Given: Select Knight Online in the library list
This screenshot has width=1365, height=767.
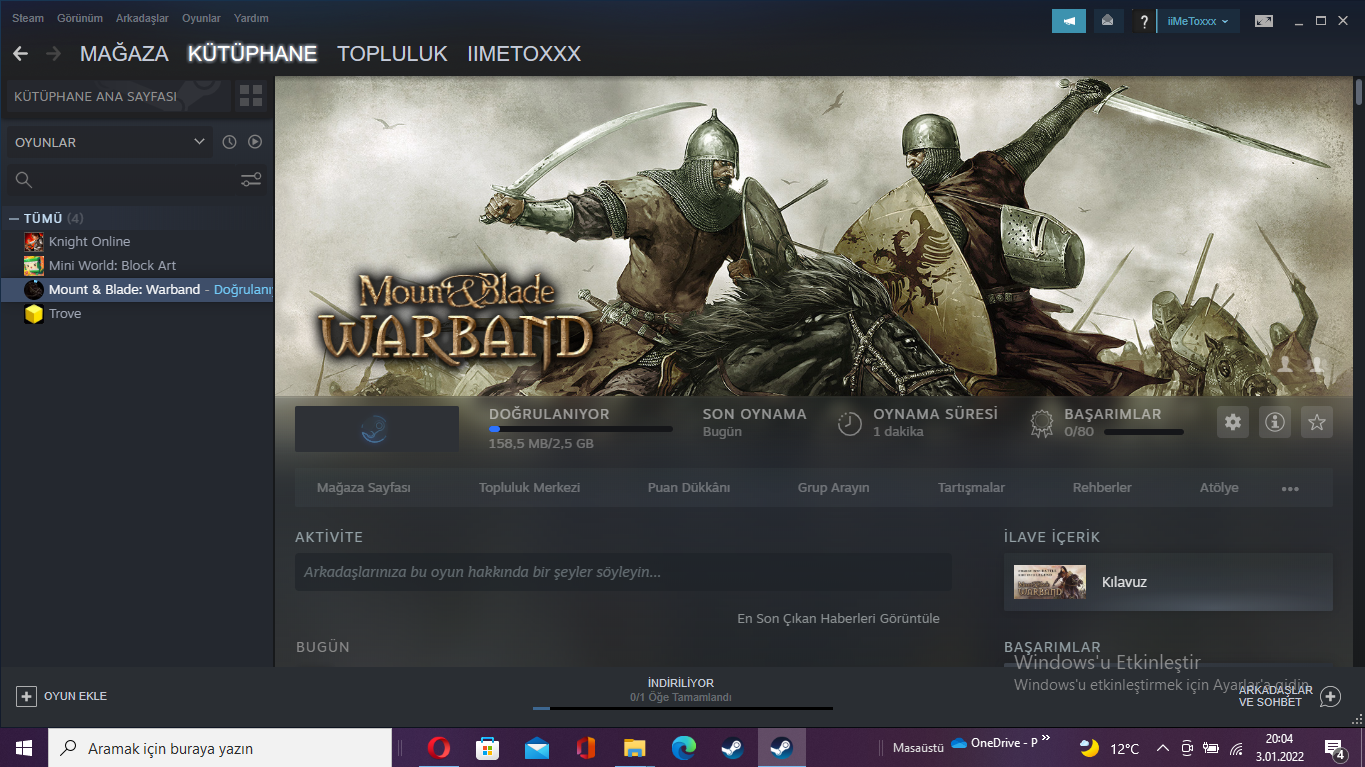Looking at the screenshot, I should (137, 241).
